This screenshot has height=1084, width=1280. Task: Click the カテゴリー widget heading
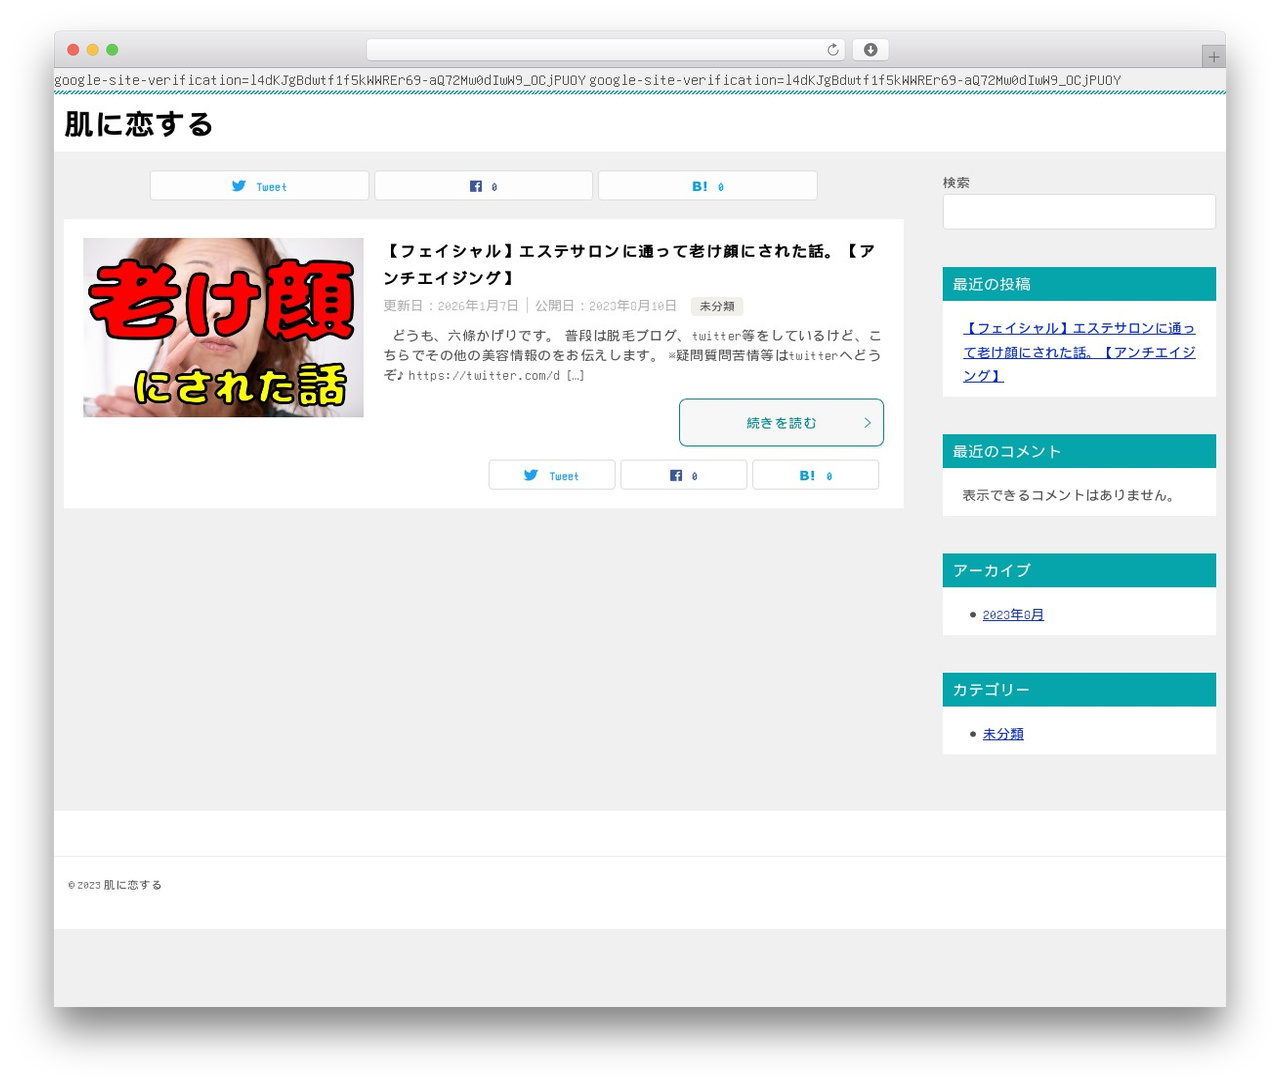point(1079,690)
